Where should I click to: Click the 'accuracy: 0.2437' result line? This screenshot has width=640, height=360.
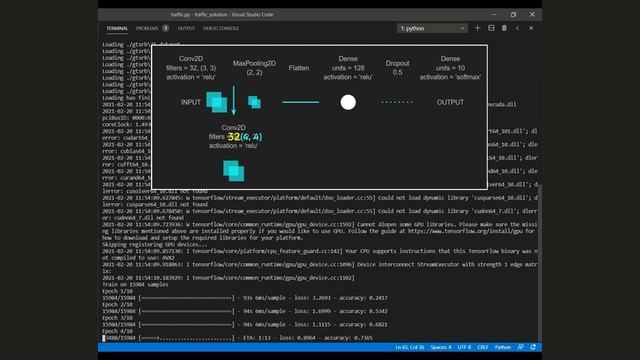click(x=245, y=298)
